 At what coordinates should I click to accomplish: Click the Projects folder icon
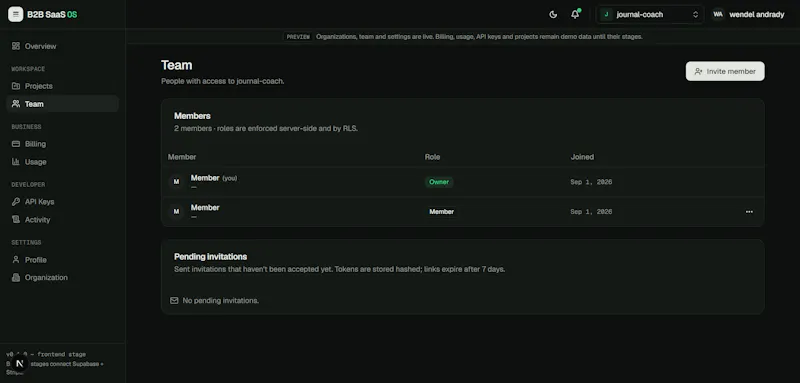16,86
